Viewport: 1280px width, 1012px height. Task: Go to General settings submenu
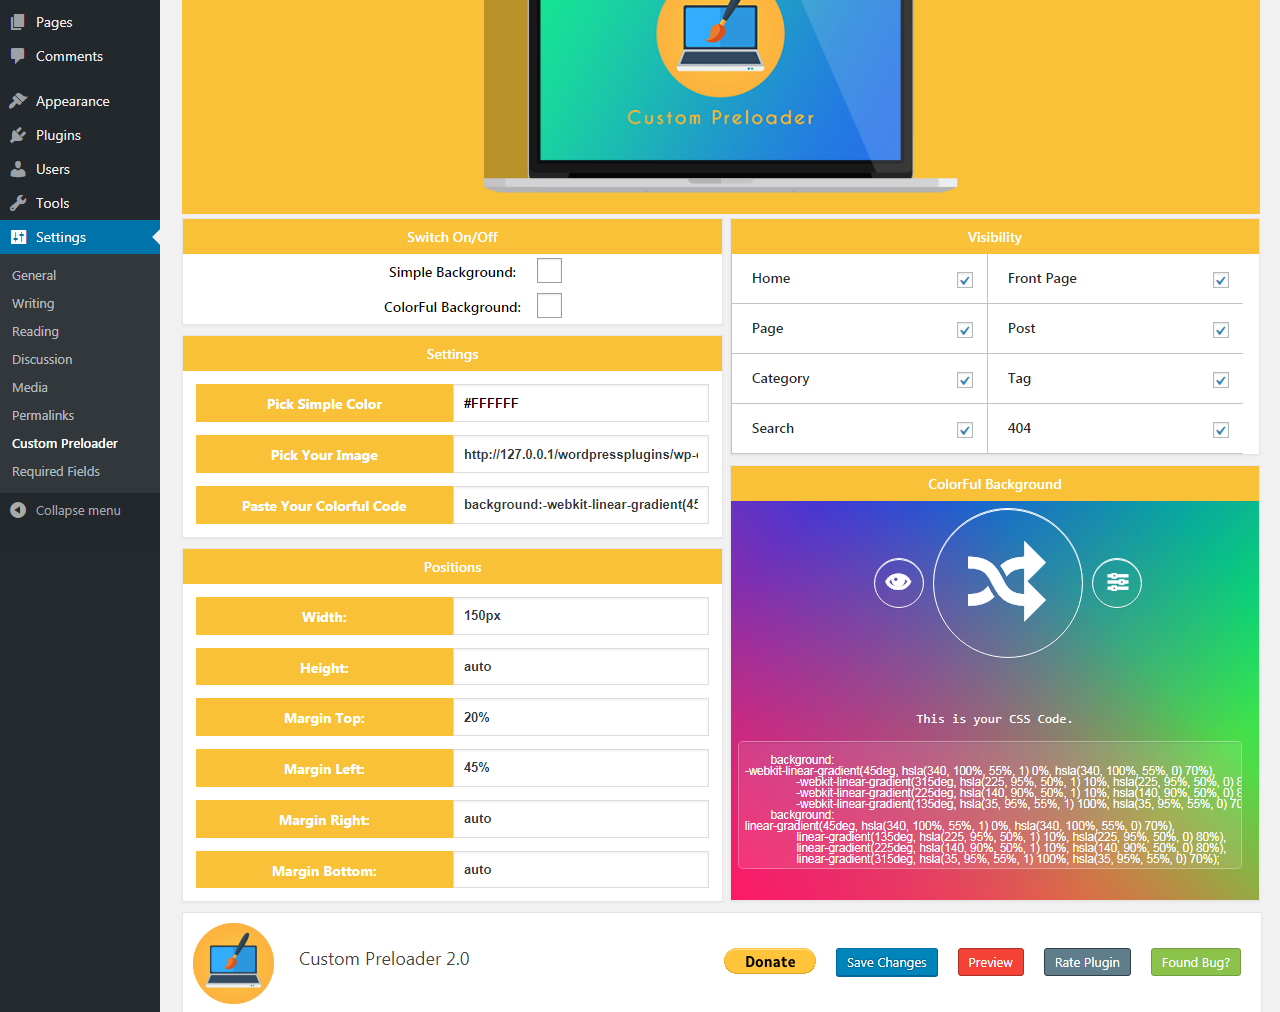(34, 275)
